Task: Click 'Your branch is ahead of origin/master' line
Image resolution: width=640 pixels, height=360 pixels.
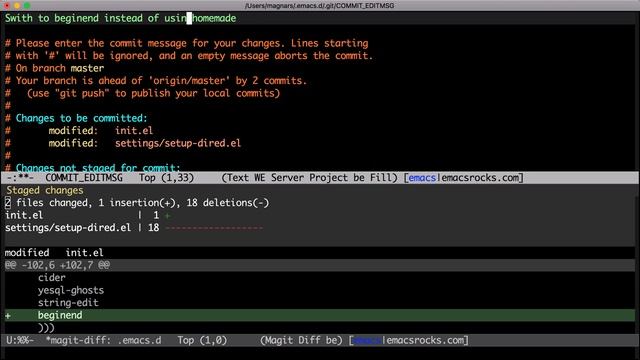Action: click(x=156, y=81)
